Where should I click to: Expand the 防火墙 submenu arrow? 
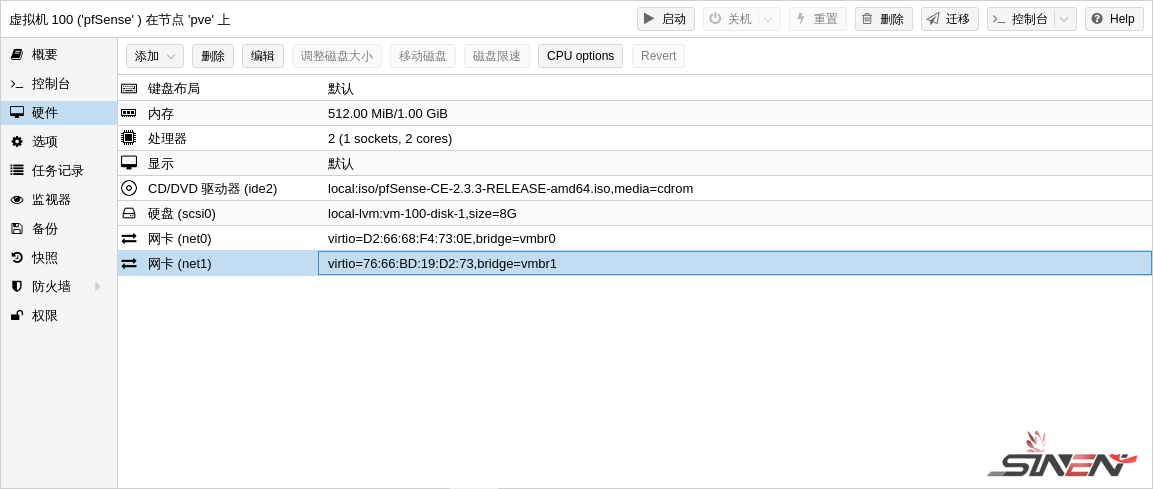(x=97, y=286)
